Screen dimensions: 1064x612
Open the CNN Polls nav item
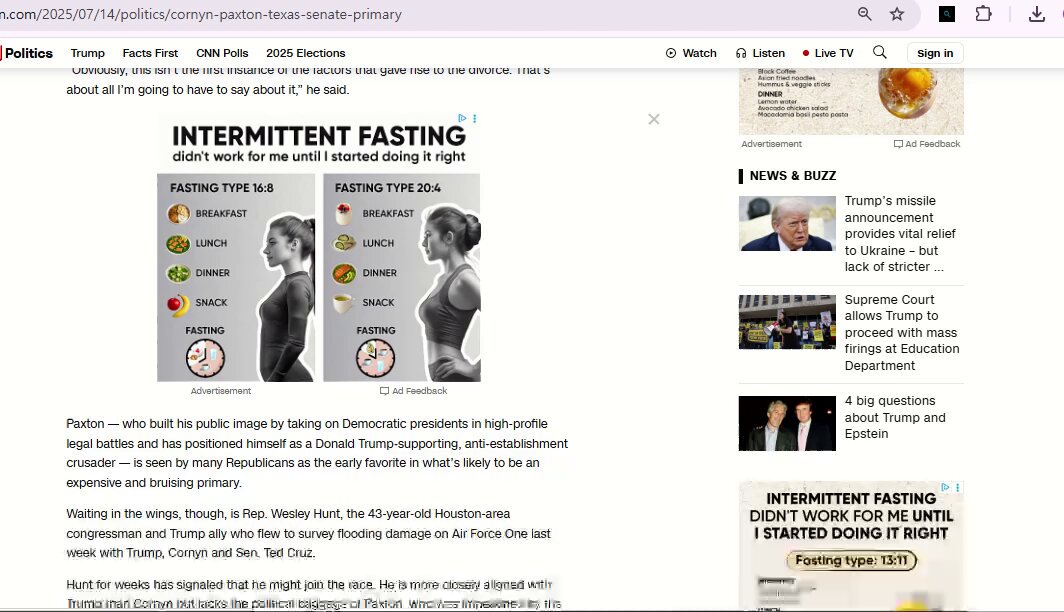pyautogui.click(x=222, y=53)
